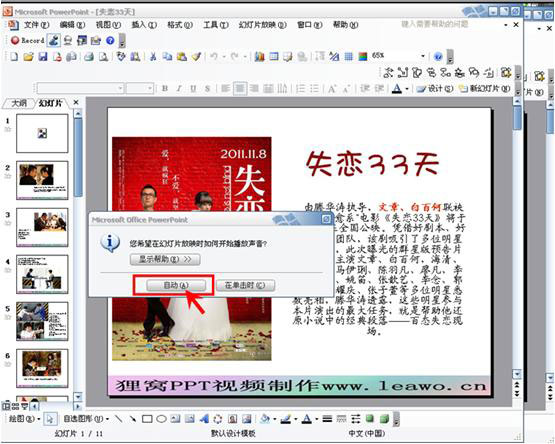Click the help question input field

[x=450, y=24]
